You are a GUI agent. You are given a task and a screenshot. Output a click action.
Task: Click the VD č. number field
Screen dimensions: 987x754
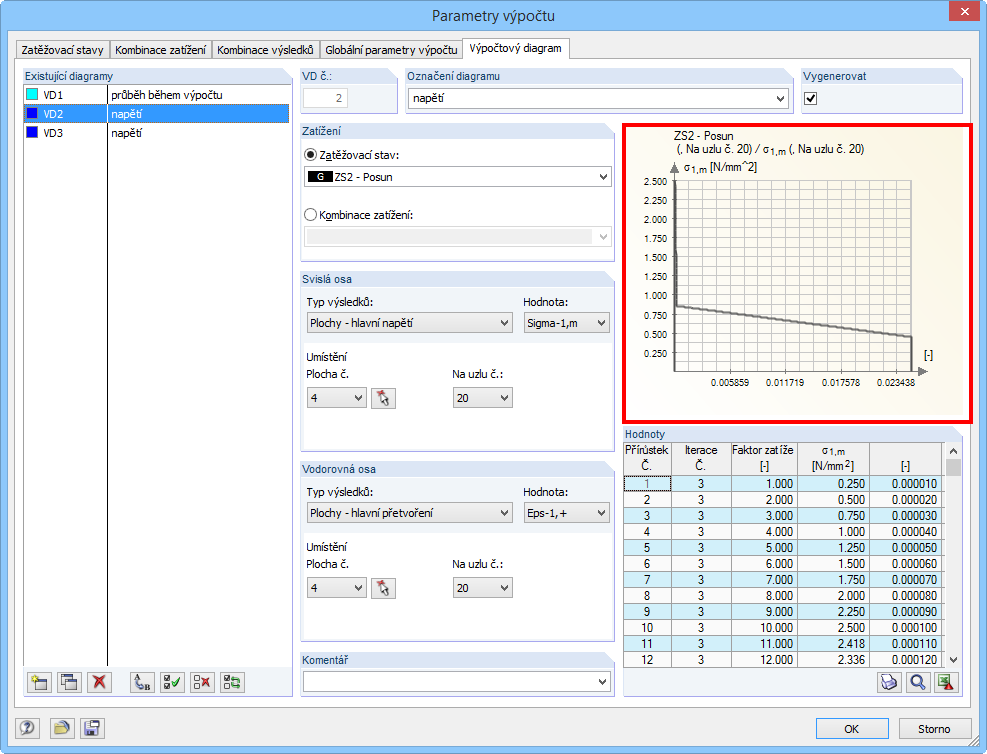(325, 98)
